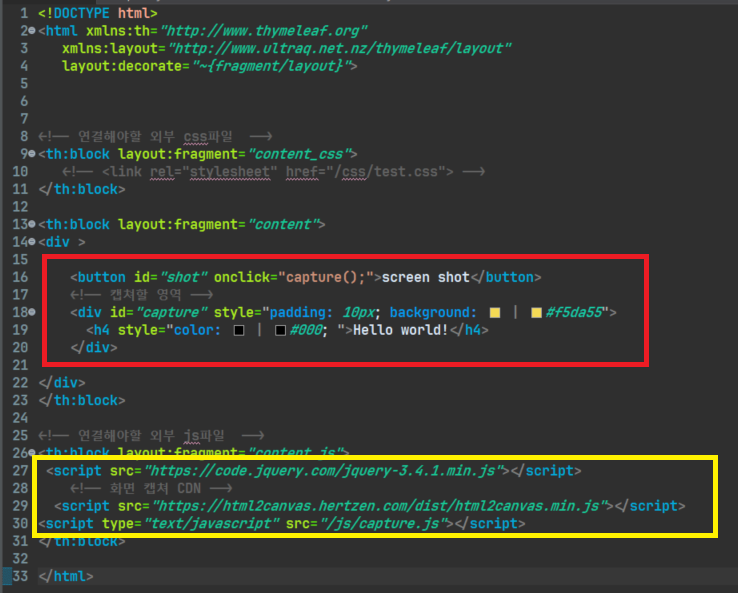Place cursor on "content_css" fragment value
Screen dimensions: 738x593
(299, 154)
